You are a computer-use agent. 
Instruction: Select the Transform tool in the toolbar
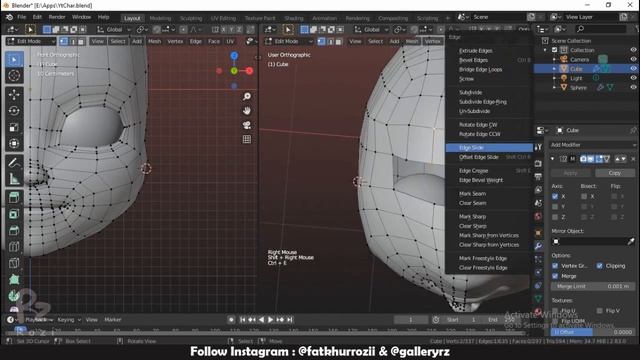[14, 143]
